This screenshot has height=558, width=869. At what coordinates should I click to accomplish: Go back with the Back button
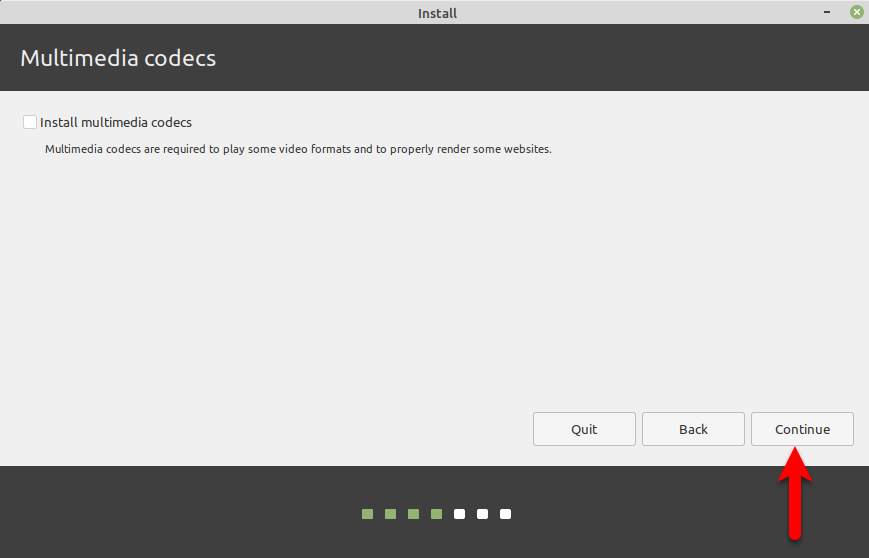pos(693,429)
